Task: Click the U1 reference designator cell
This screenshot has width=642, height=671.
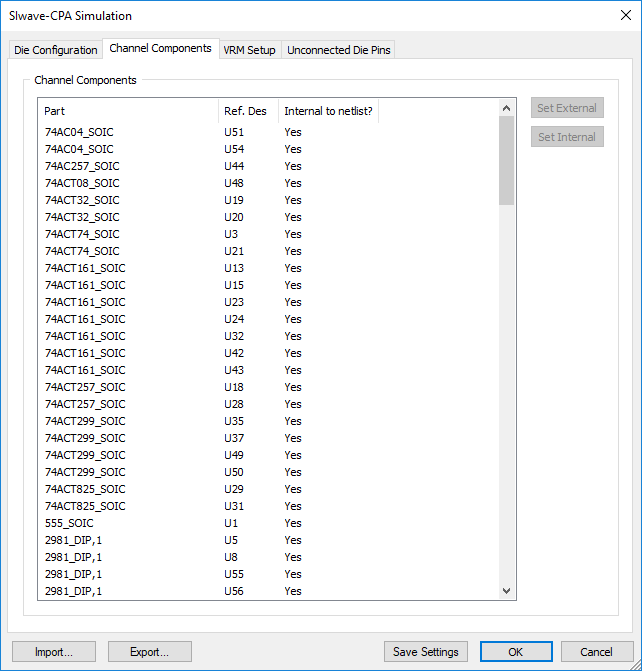Action: click(231, 523)
